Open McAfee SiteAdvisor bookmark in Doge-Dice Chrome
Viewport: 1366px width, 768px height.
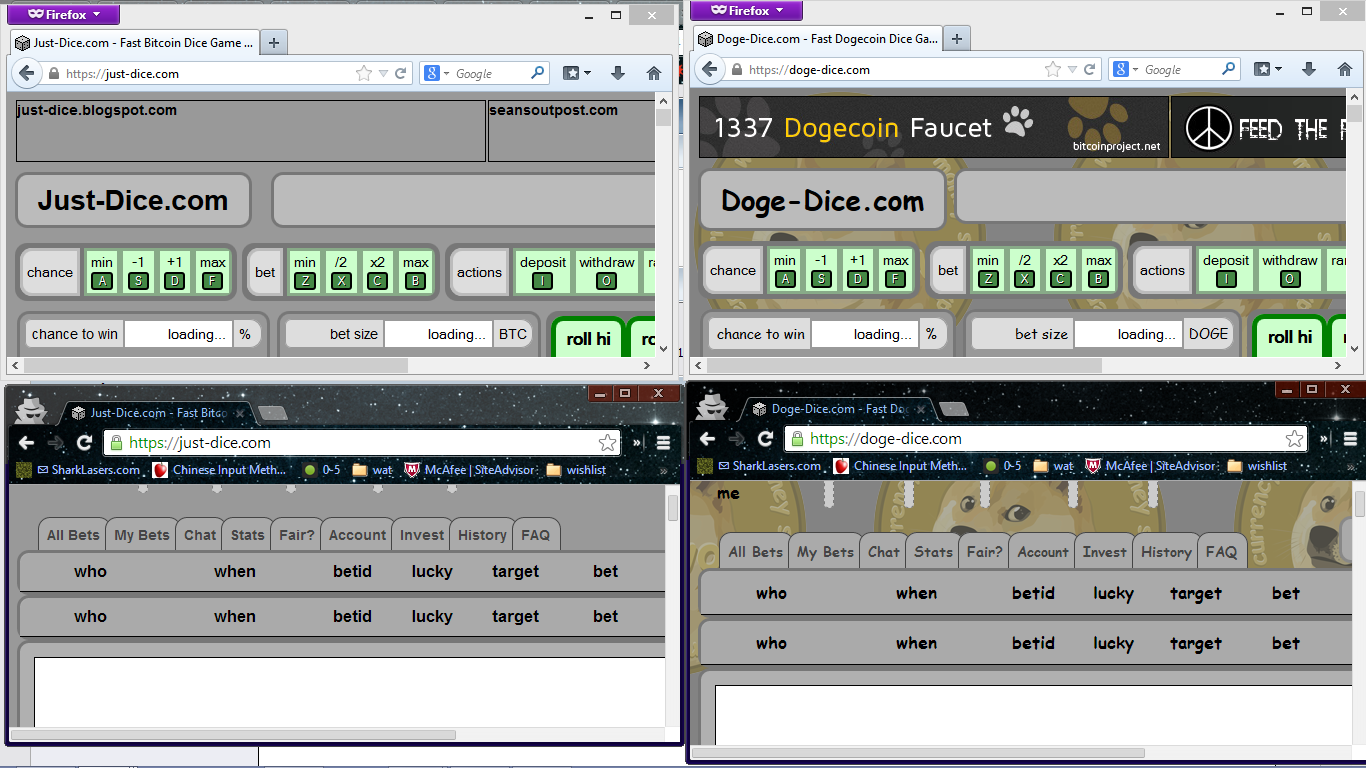coord(1151,466)
